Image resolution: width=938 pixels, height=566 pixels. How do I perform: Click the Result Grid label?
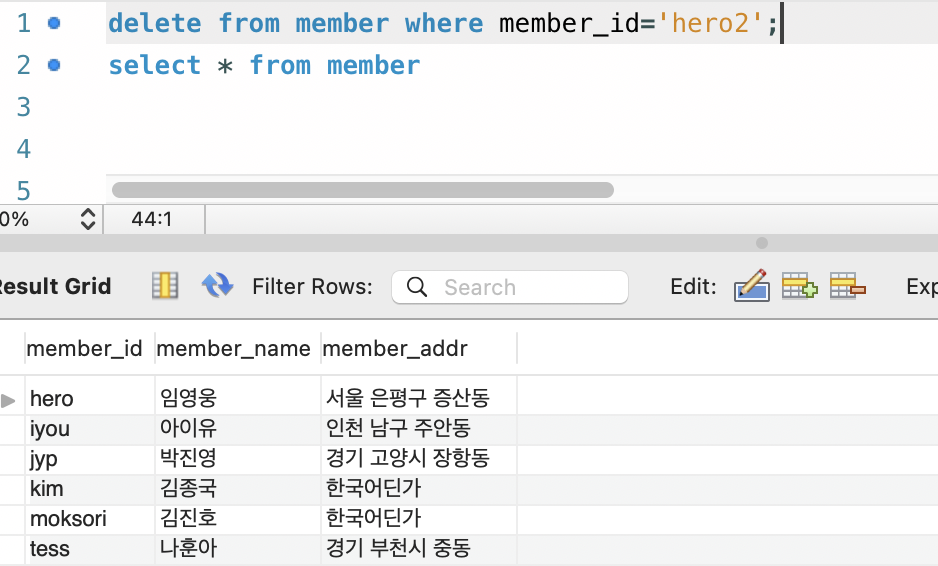pyautogui.click(x=56, y=286)
